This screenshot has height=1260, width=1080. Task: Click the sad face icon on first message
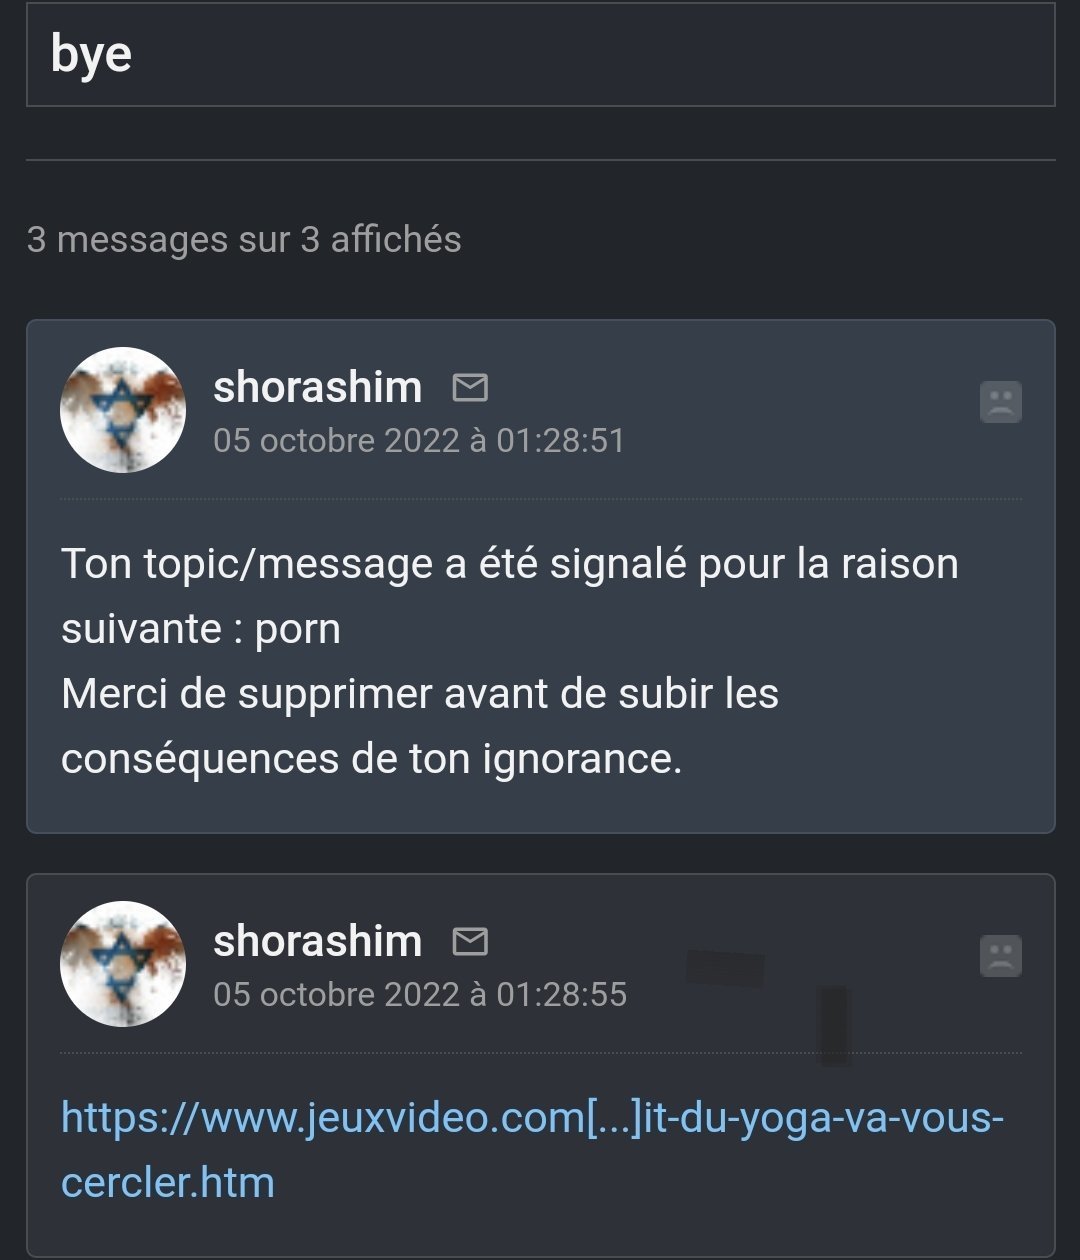click(x=1000, y=402)
